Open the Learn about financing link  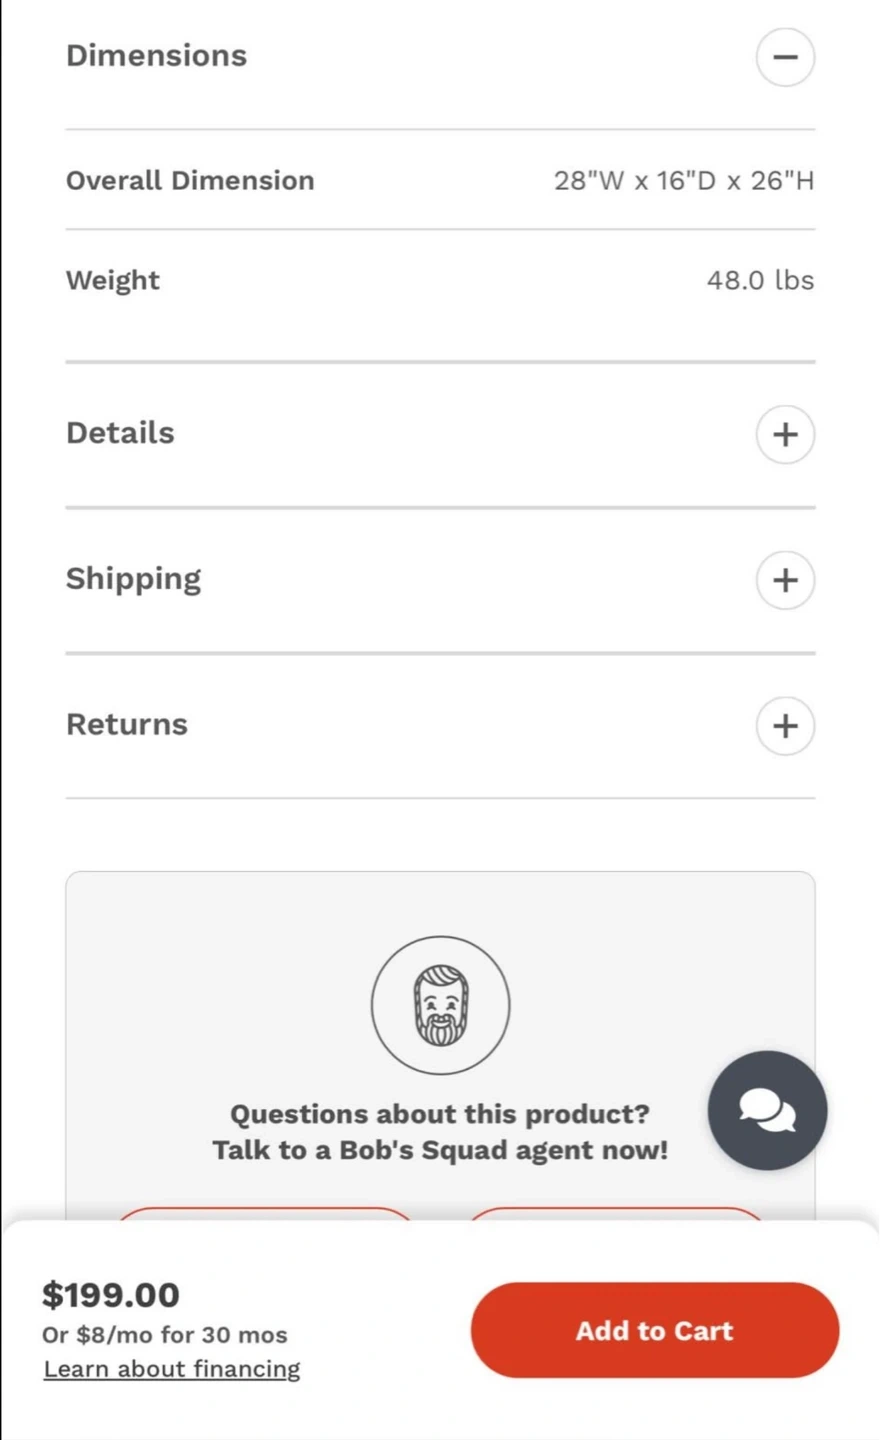pos(172,1369)
